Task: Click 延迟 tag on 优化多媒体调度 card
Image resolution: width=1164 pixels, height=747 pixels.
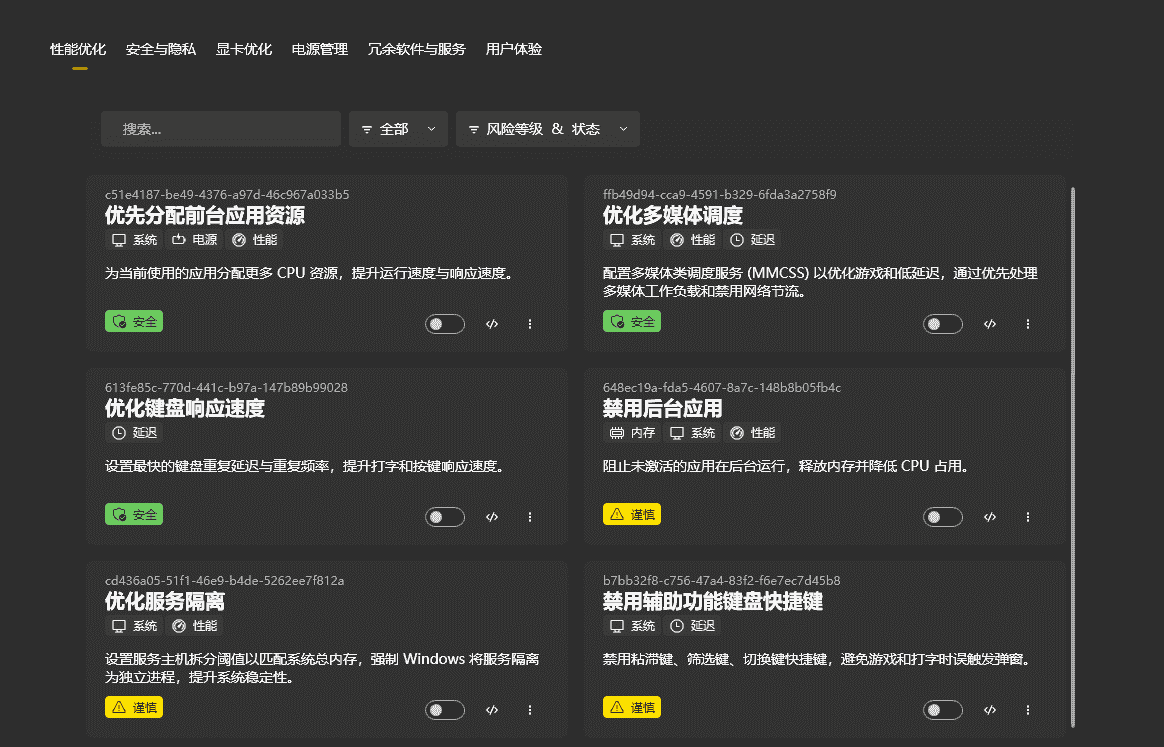Action: 753,240
